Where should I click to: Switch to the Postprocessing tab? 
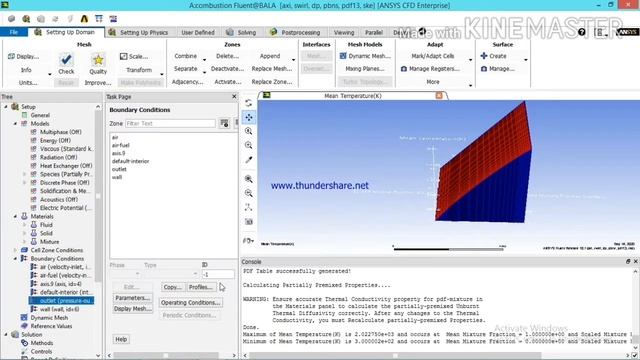295,32
